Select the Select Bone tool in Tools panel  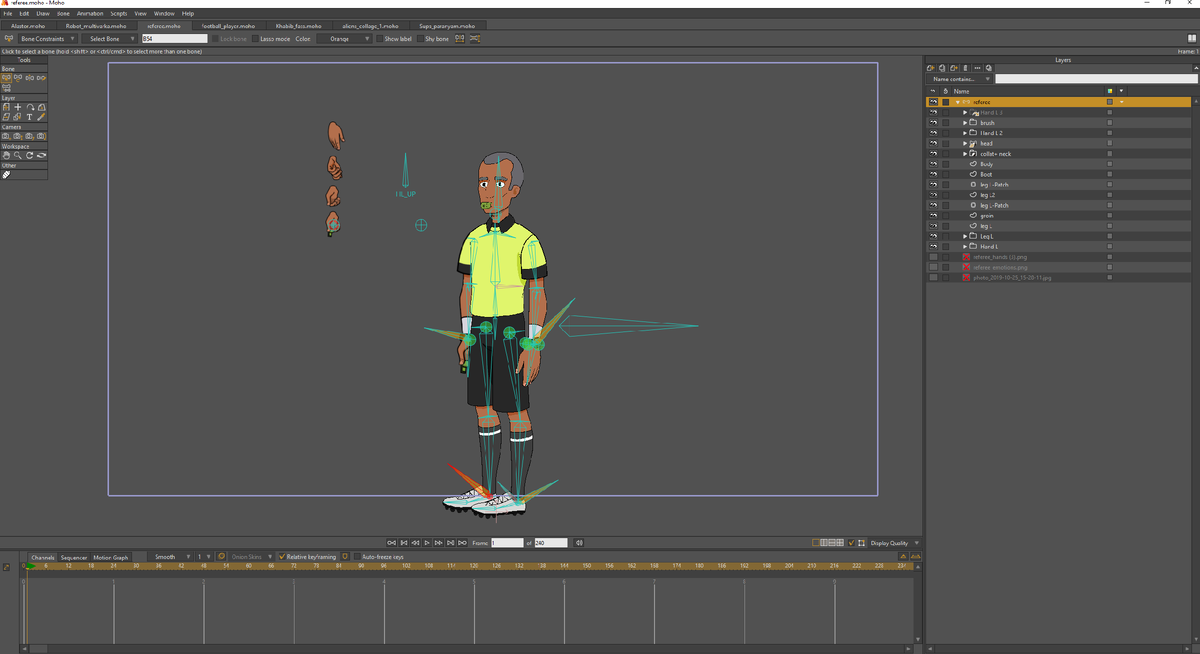coord(6,78)
